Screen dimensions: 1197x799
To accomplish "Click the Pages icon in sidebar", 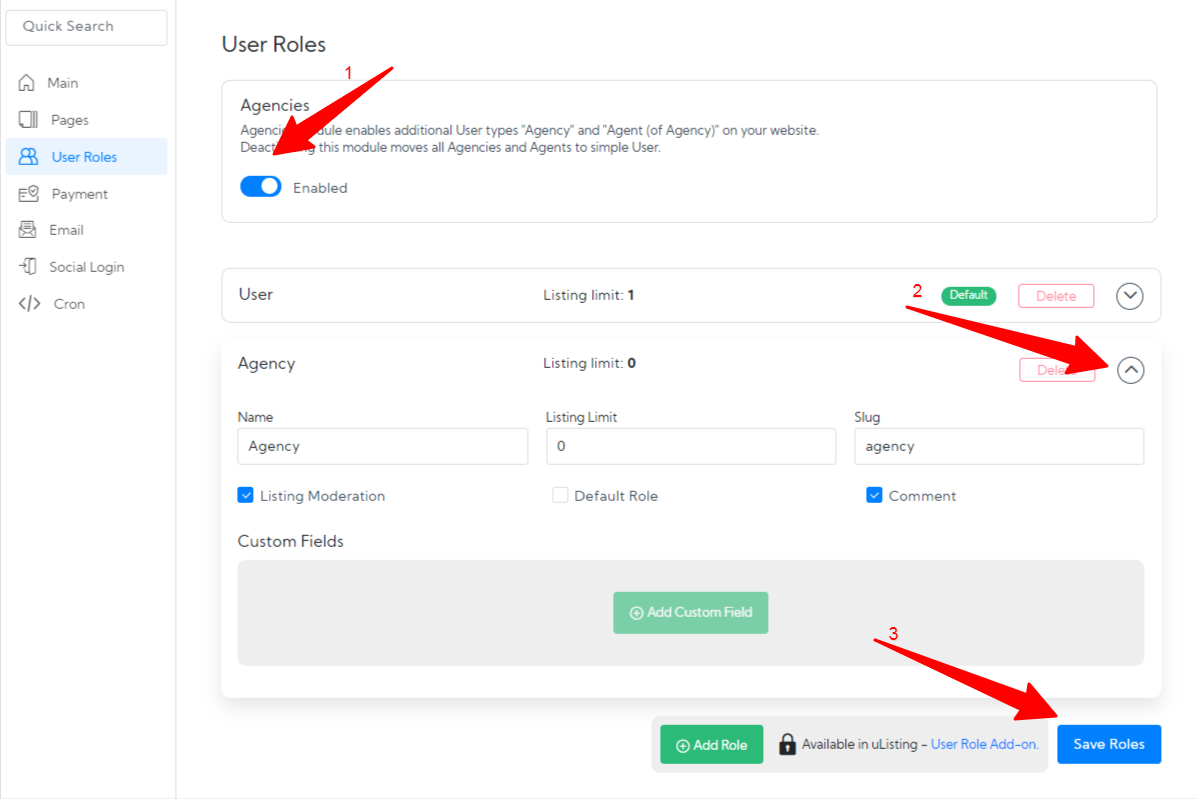I will point(28,120).
